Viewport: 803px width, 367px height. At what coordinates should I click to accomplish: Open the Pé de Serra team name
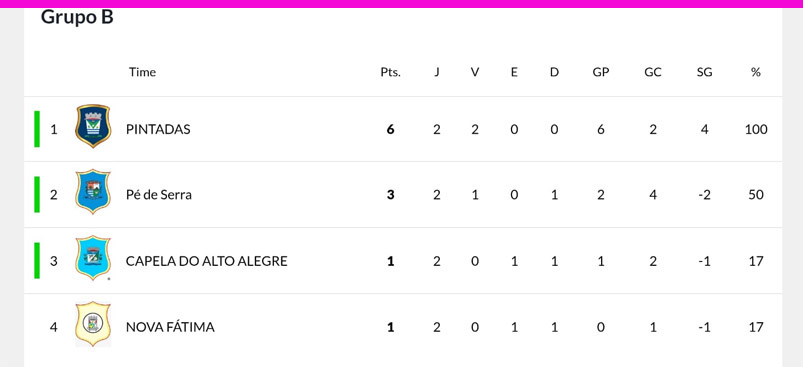coord(159,195)
